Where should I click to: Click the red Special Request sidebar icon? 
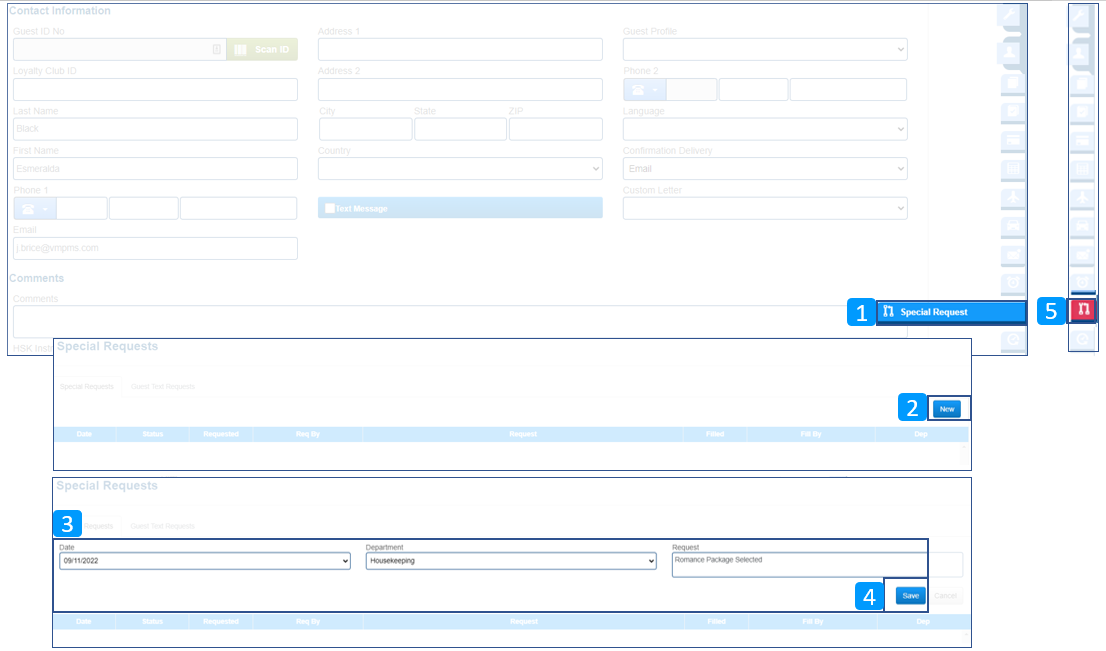point(1083,311)
